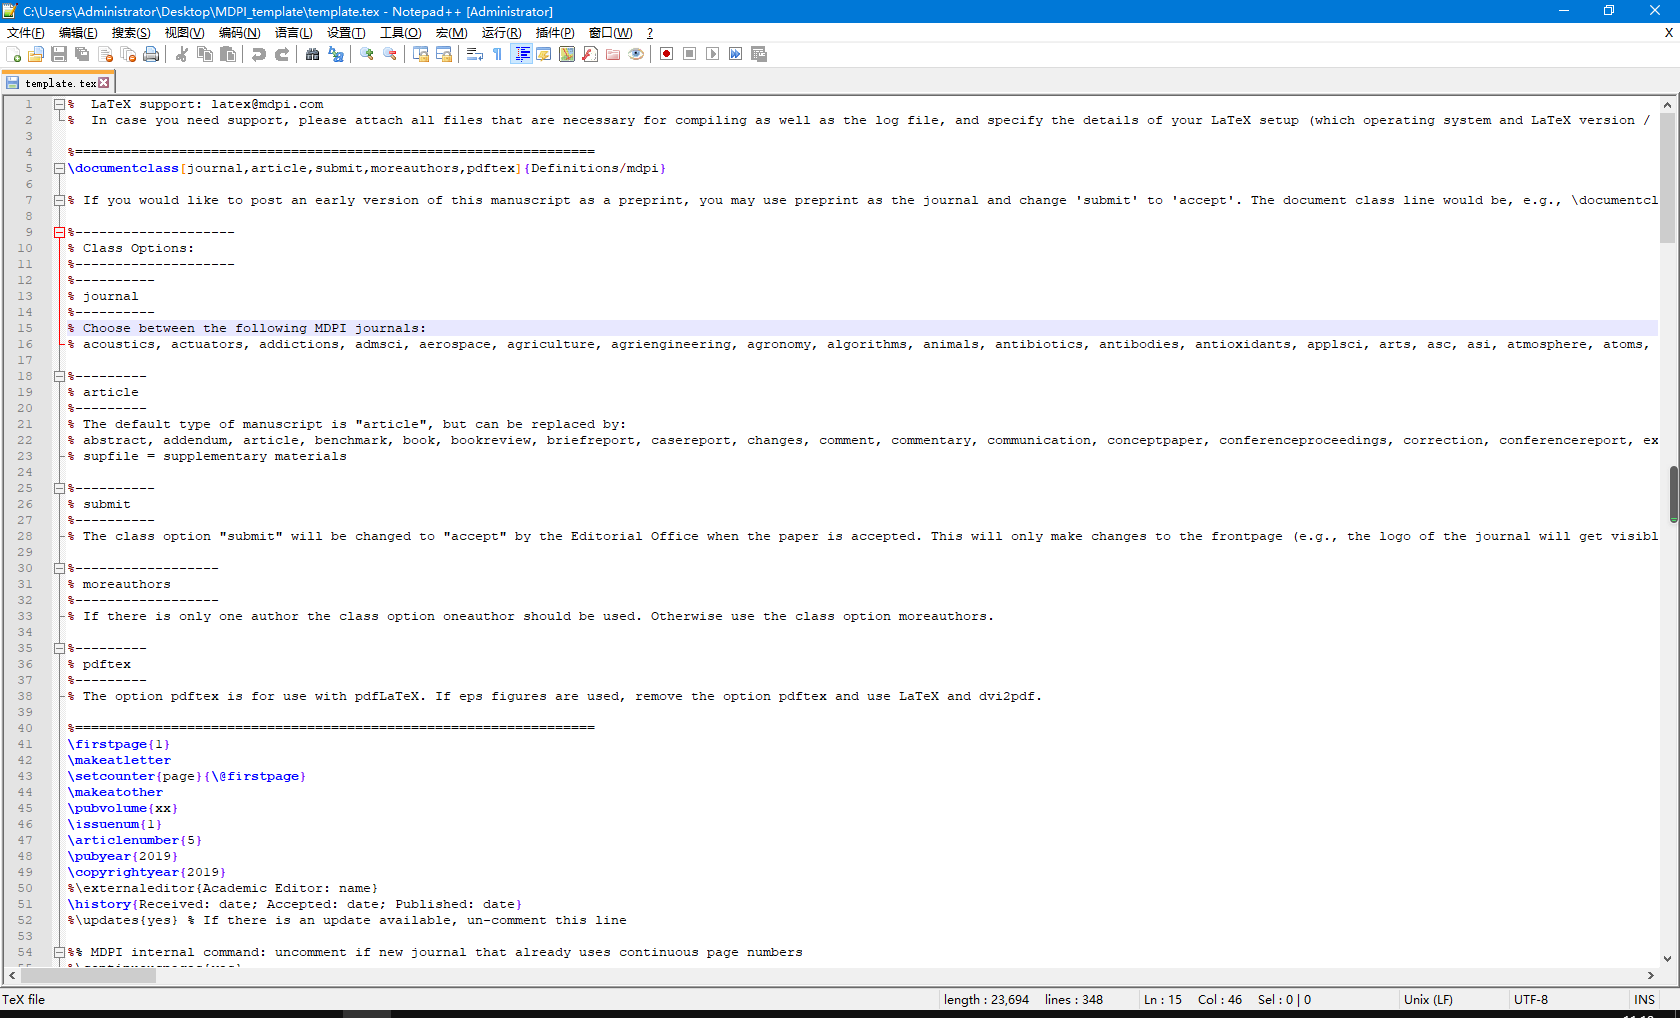Start macro recording with the red dot icon
The height and width of the screenshot is (1018, 1680).
tap(665, 54)
